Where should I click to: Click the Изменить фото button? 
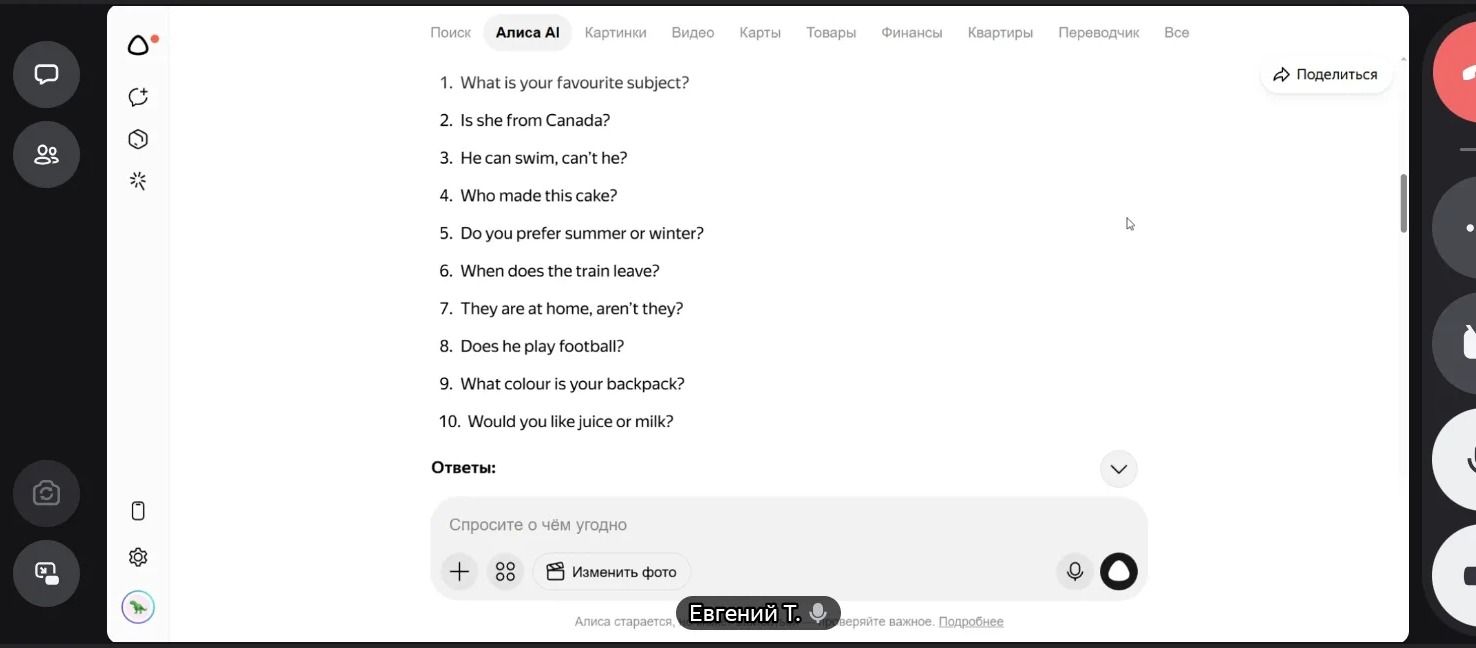tap(612, 572)
